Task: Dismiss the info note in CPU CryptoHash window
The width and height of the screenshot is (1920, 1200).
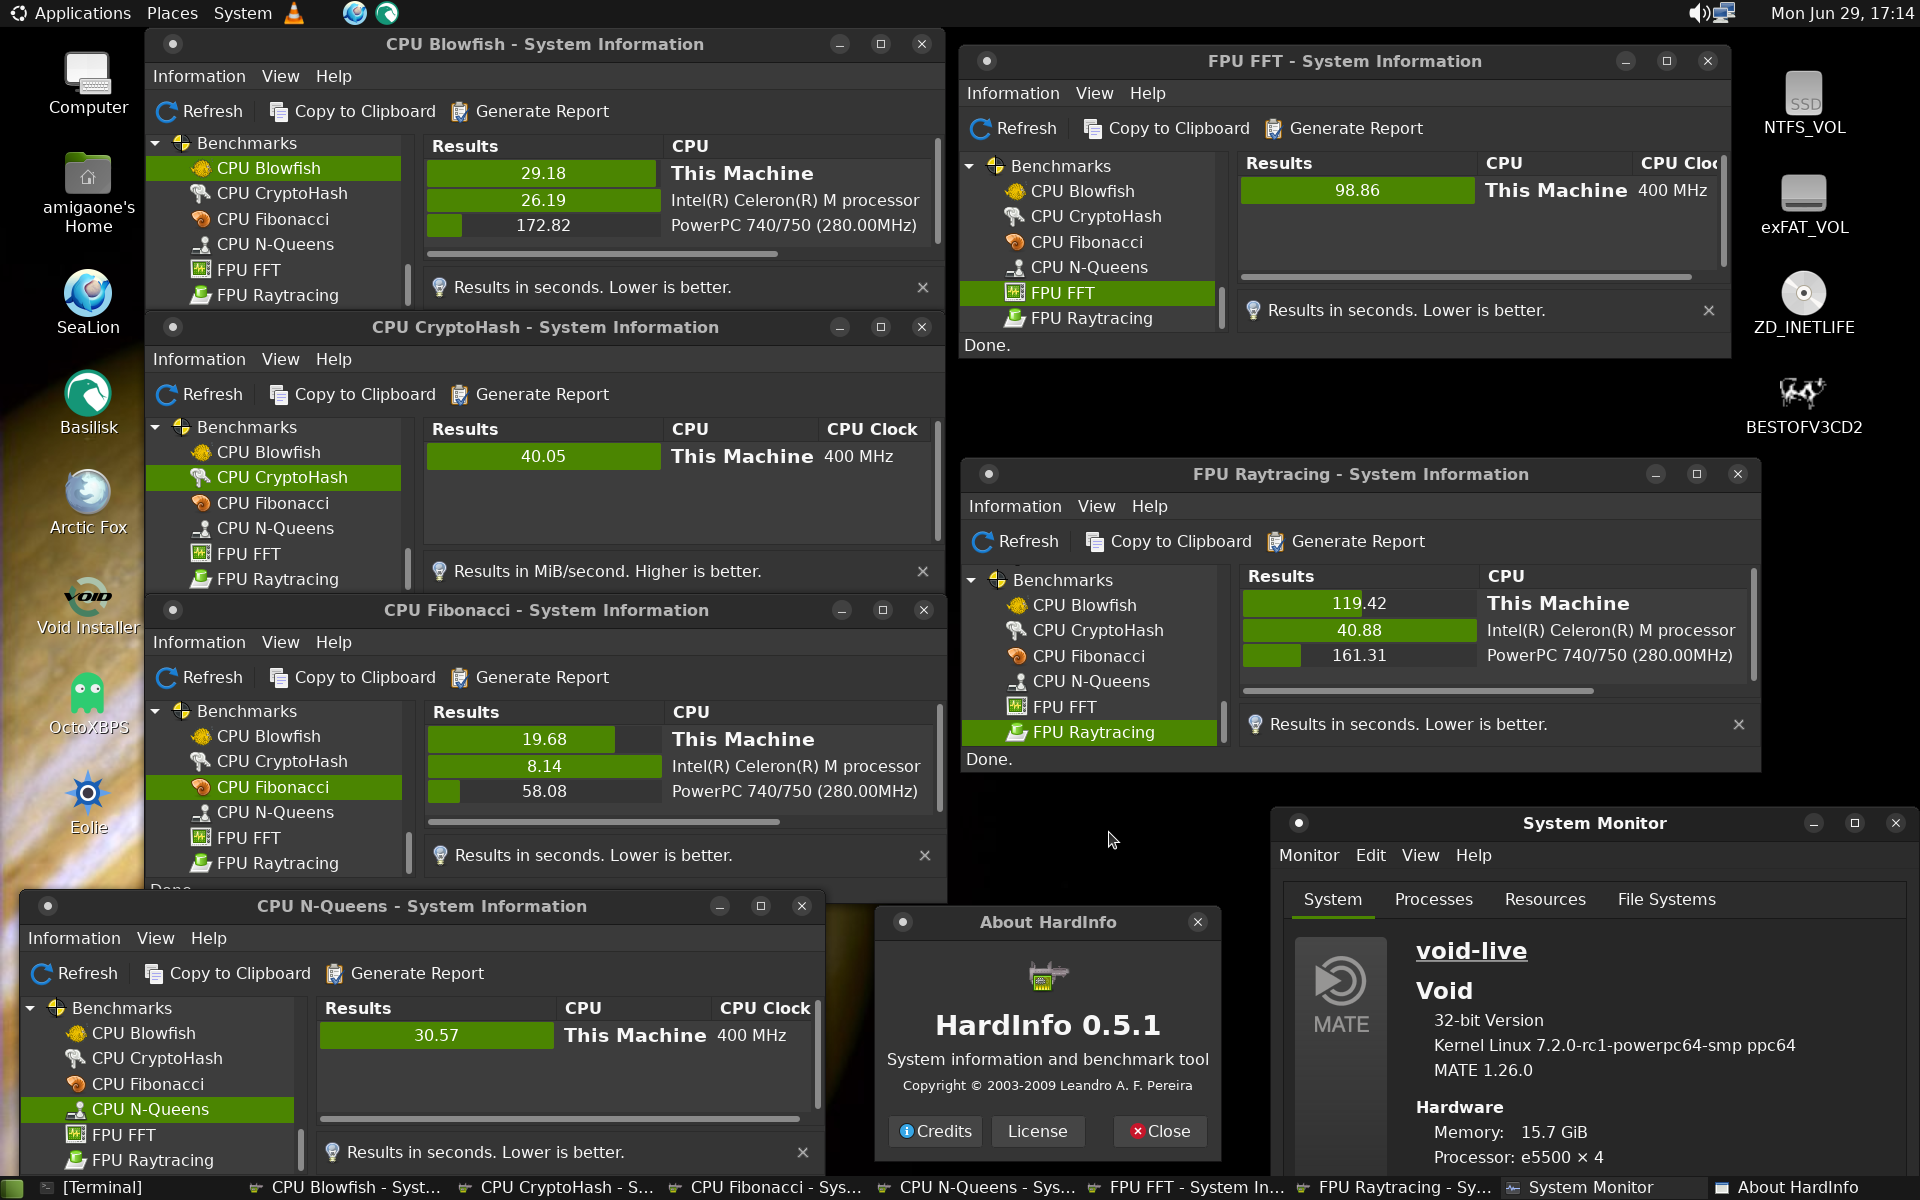Action: (923, 572)
